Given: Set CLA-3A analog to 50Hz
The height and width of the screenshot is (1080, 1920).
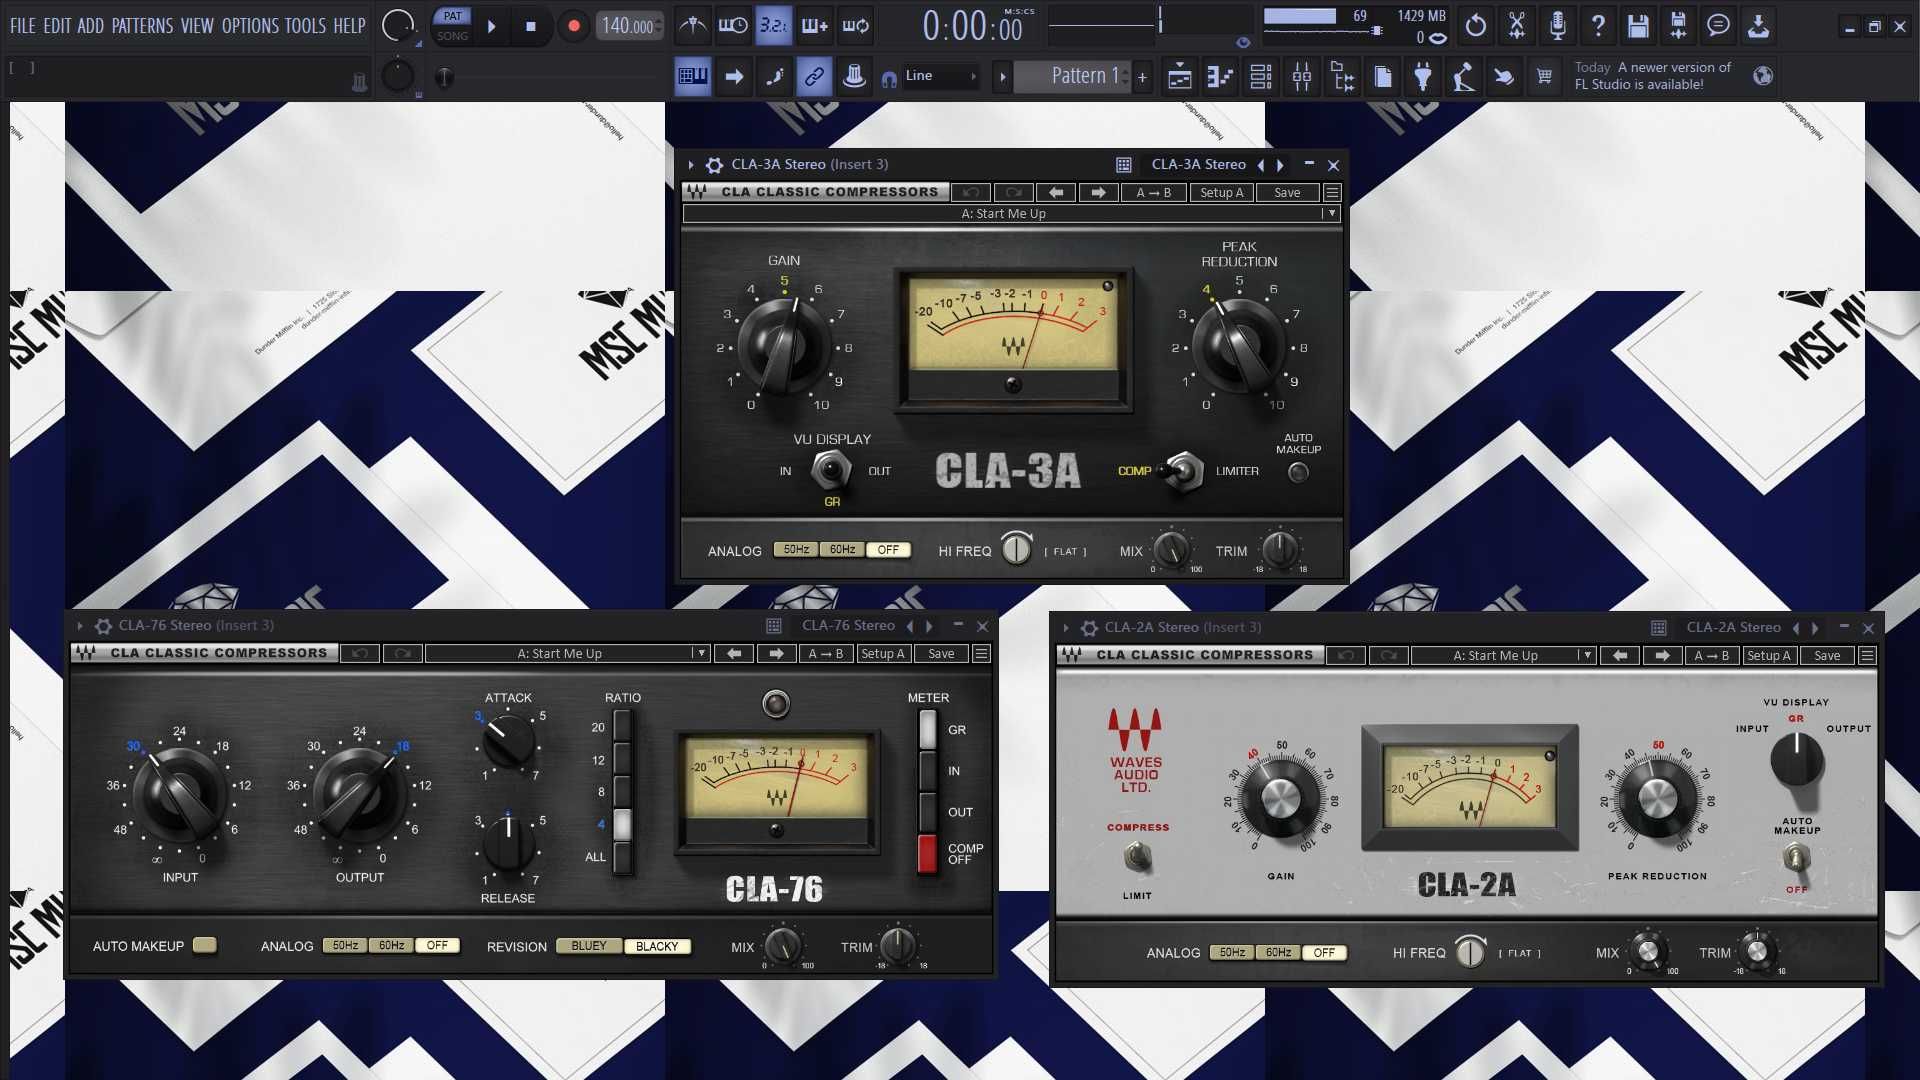Looking at the screenshot, I should [796, 550].
